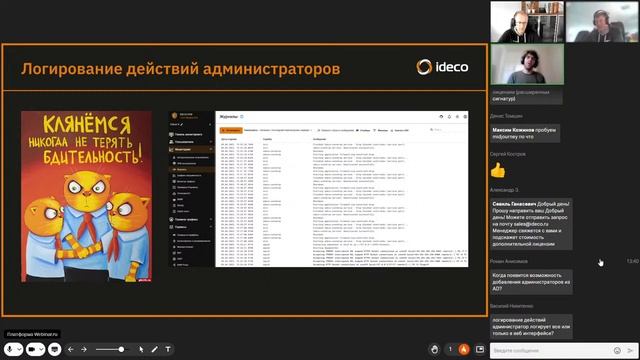Select the pointer cursor tool

click(x=141, y=349)
